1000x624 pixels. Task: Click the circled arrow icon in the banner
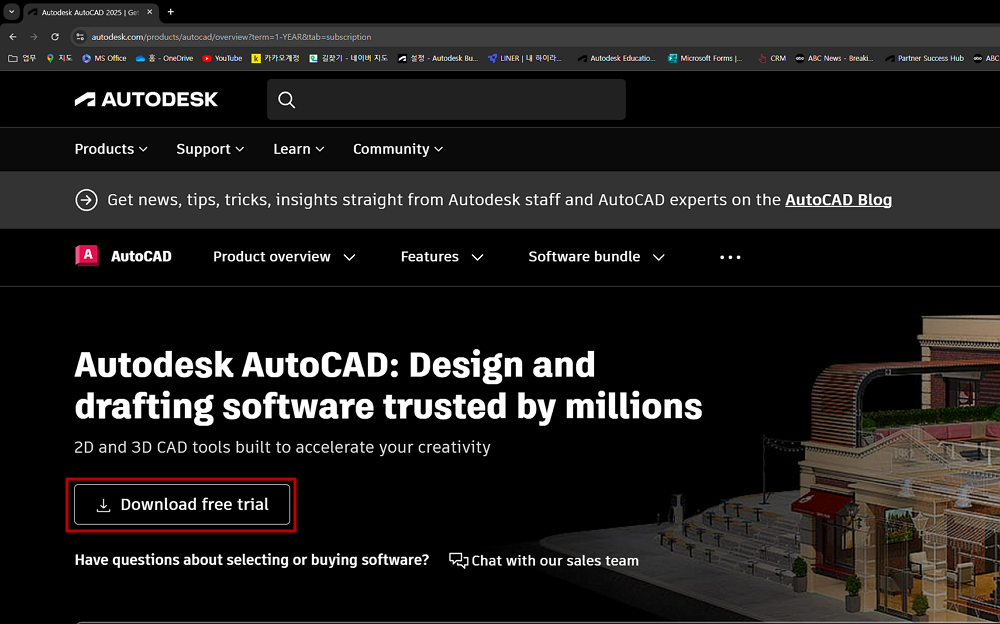pos(86,200)
